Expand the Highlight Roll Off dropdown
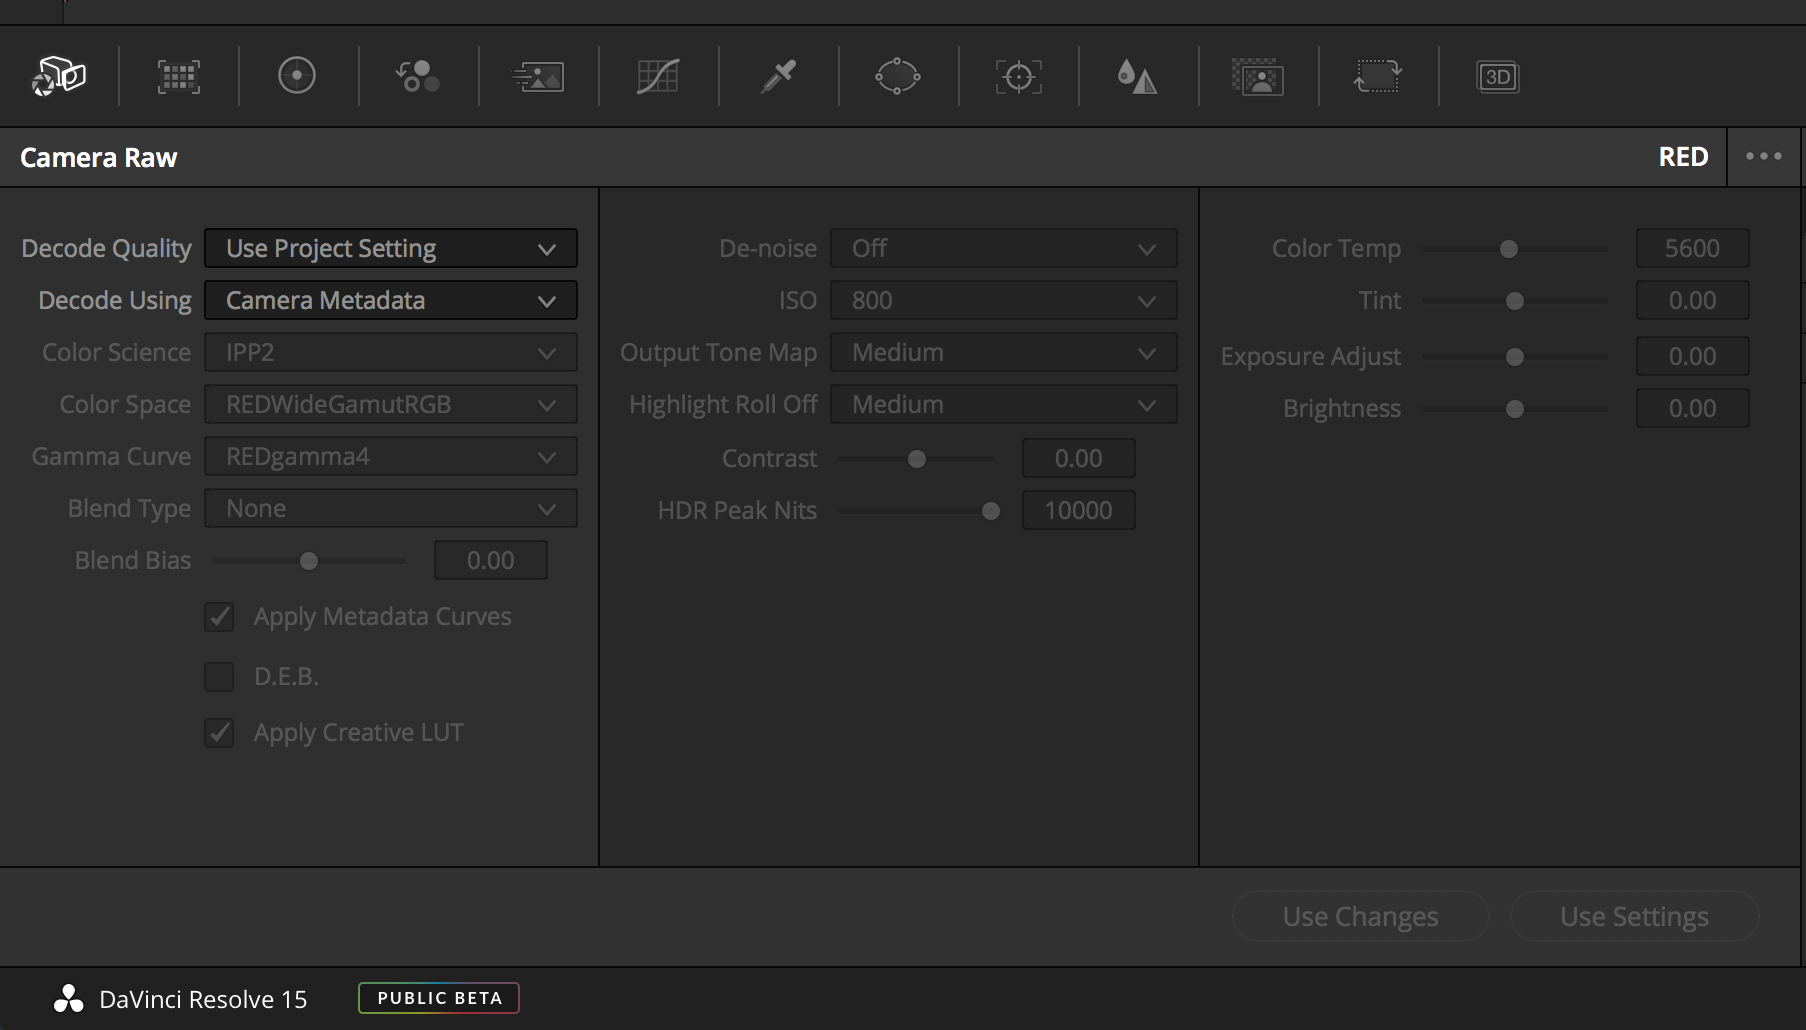1806x1030 pixels. pyautogui.click(x=1004, y=404)
